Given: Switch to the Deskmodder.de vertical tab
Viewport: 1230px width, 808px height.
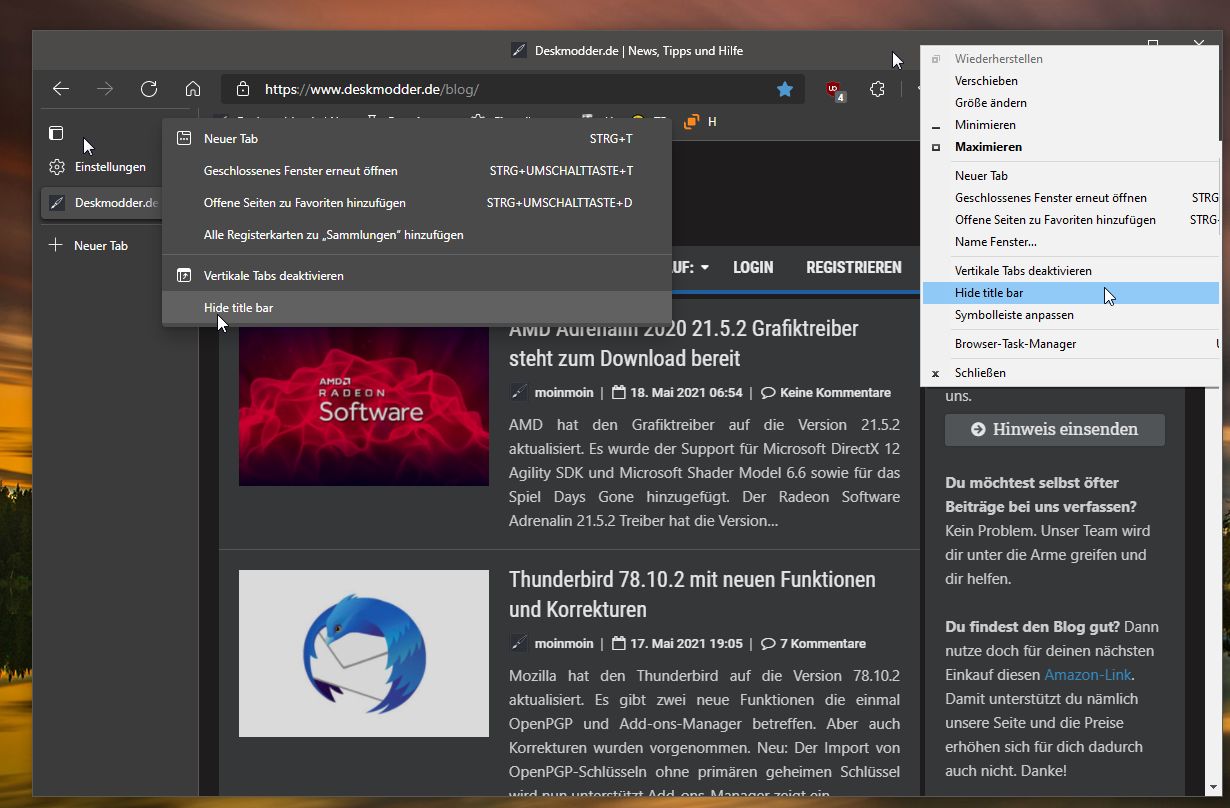Looking at the screenshot, I should pyautogui.click(x=101, y=203).
